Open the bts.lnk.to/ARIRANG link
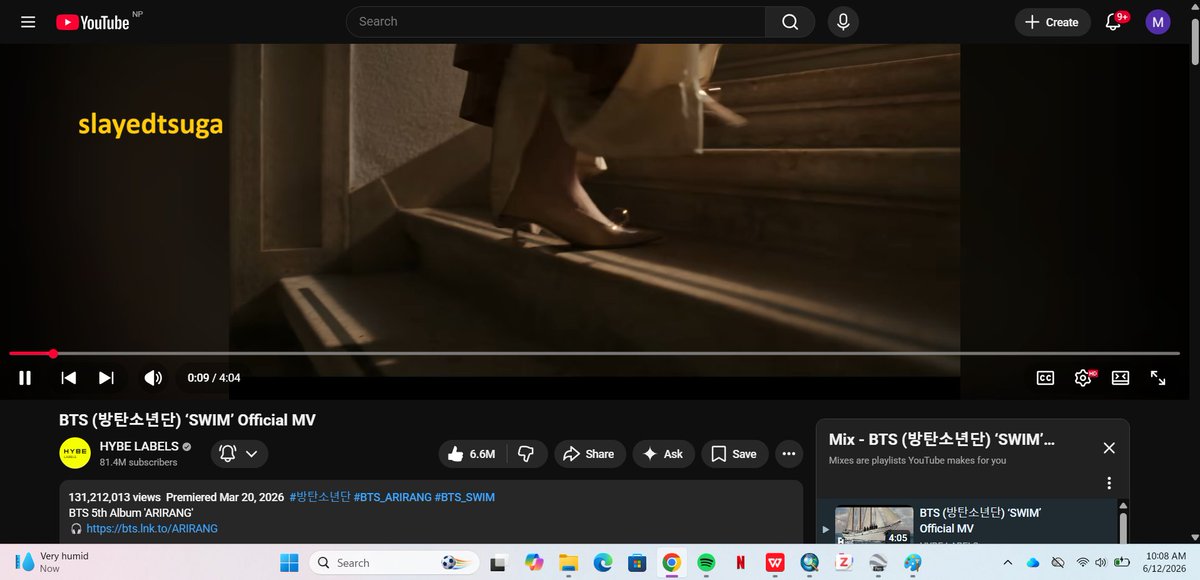 [x=152, y=528]
